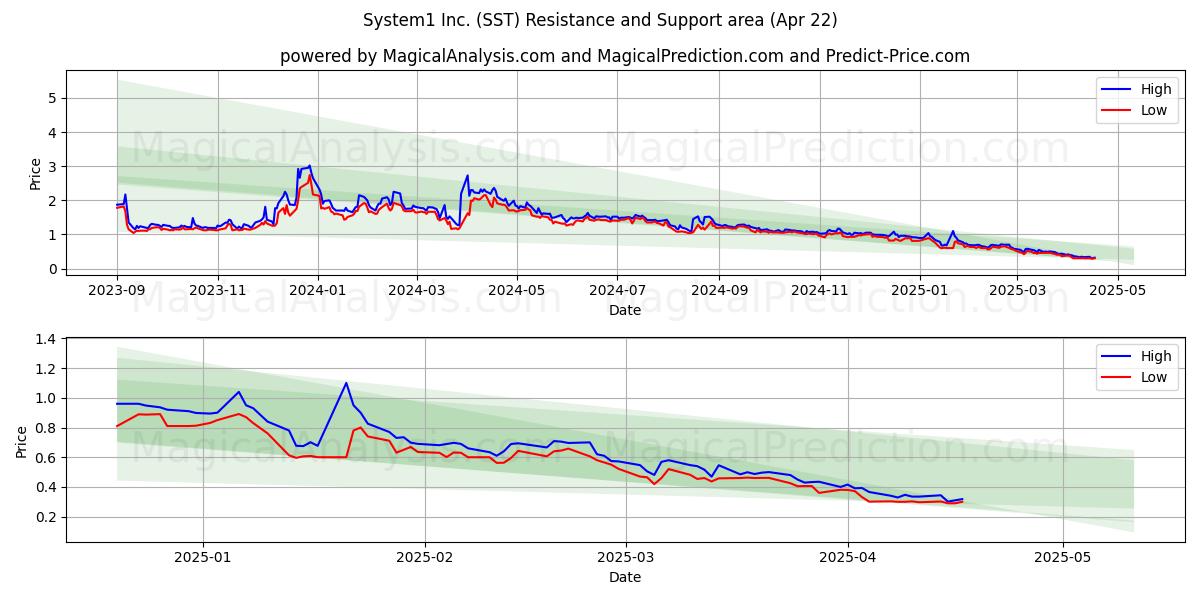Click the 'Price' label of the lower chart
1200x600 pixels.
22,441
